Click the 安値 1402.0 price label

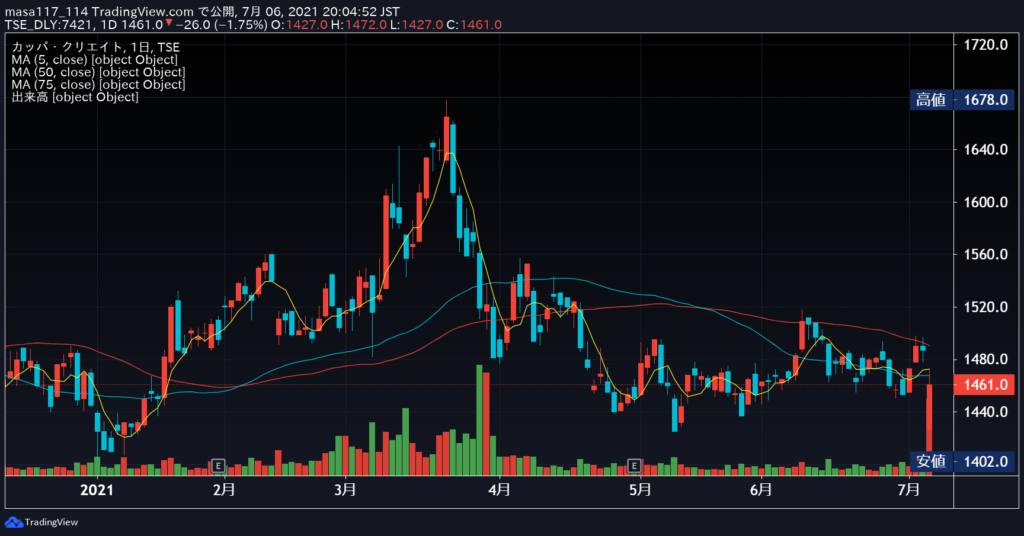[x=962, y=462]
